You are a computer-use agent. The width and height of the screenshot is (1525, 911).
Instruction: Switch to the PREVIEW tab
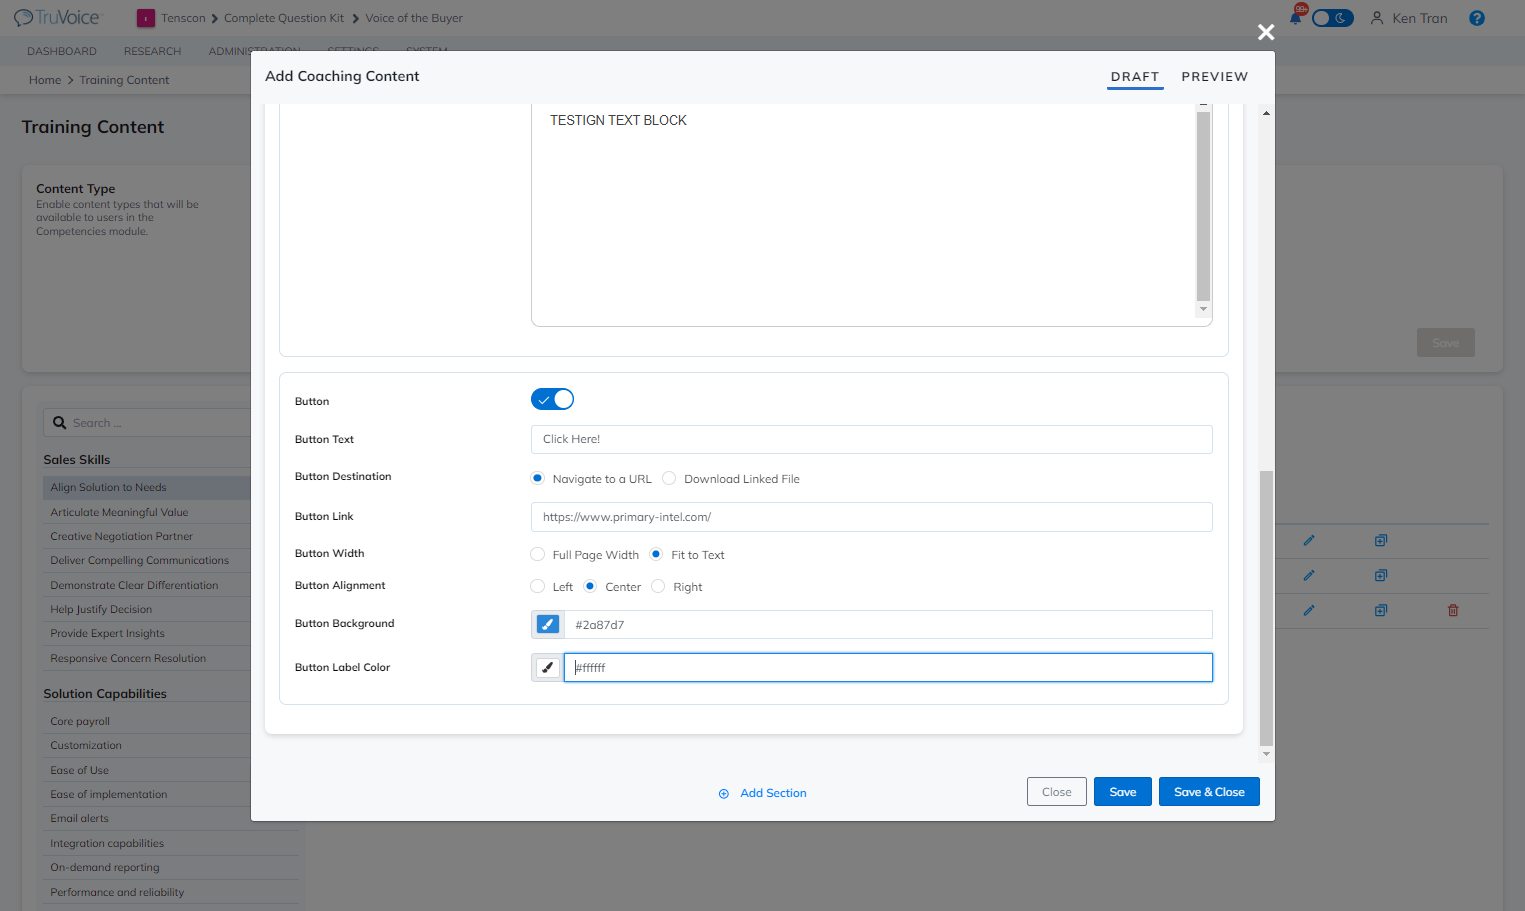point(1215,77)
